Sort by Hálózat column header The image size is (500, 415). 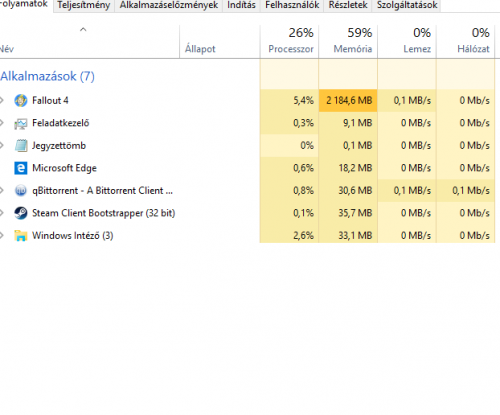pyautogui.click(x=466, y=42)
